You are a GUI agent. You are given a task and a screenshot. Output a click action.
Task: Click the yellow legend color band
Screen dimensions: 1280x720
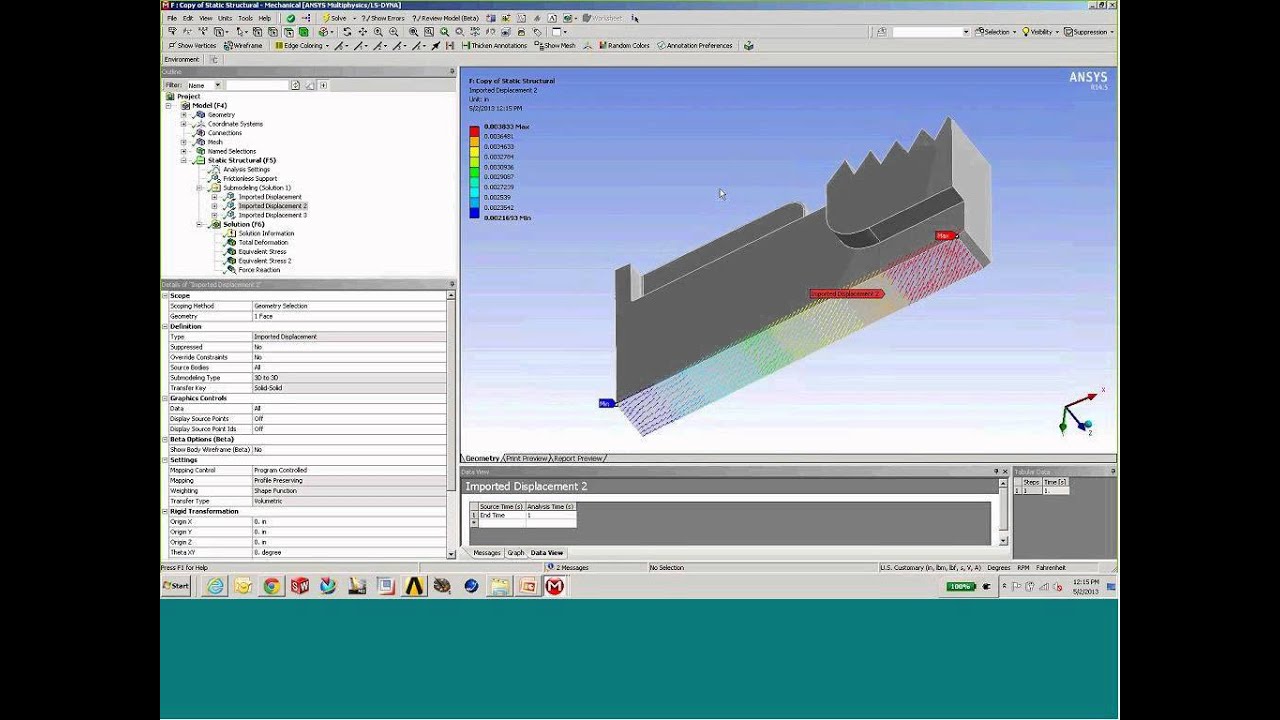pos(474,152)
